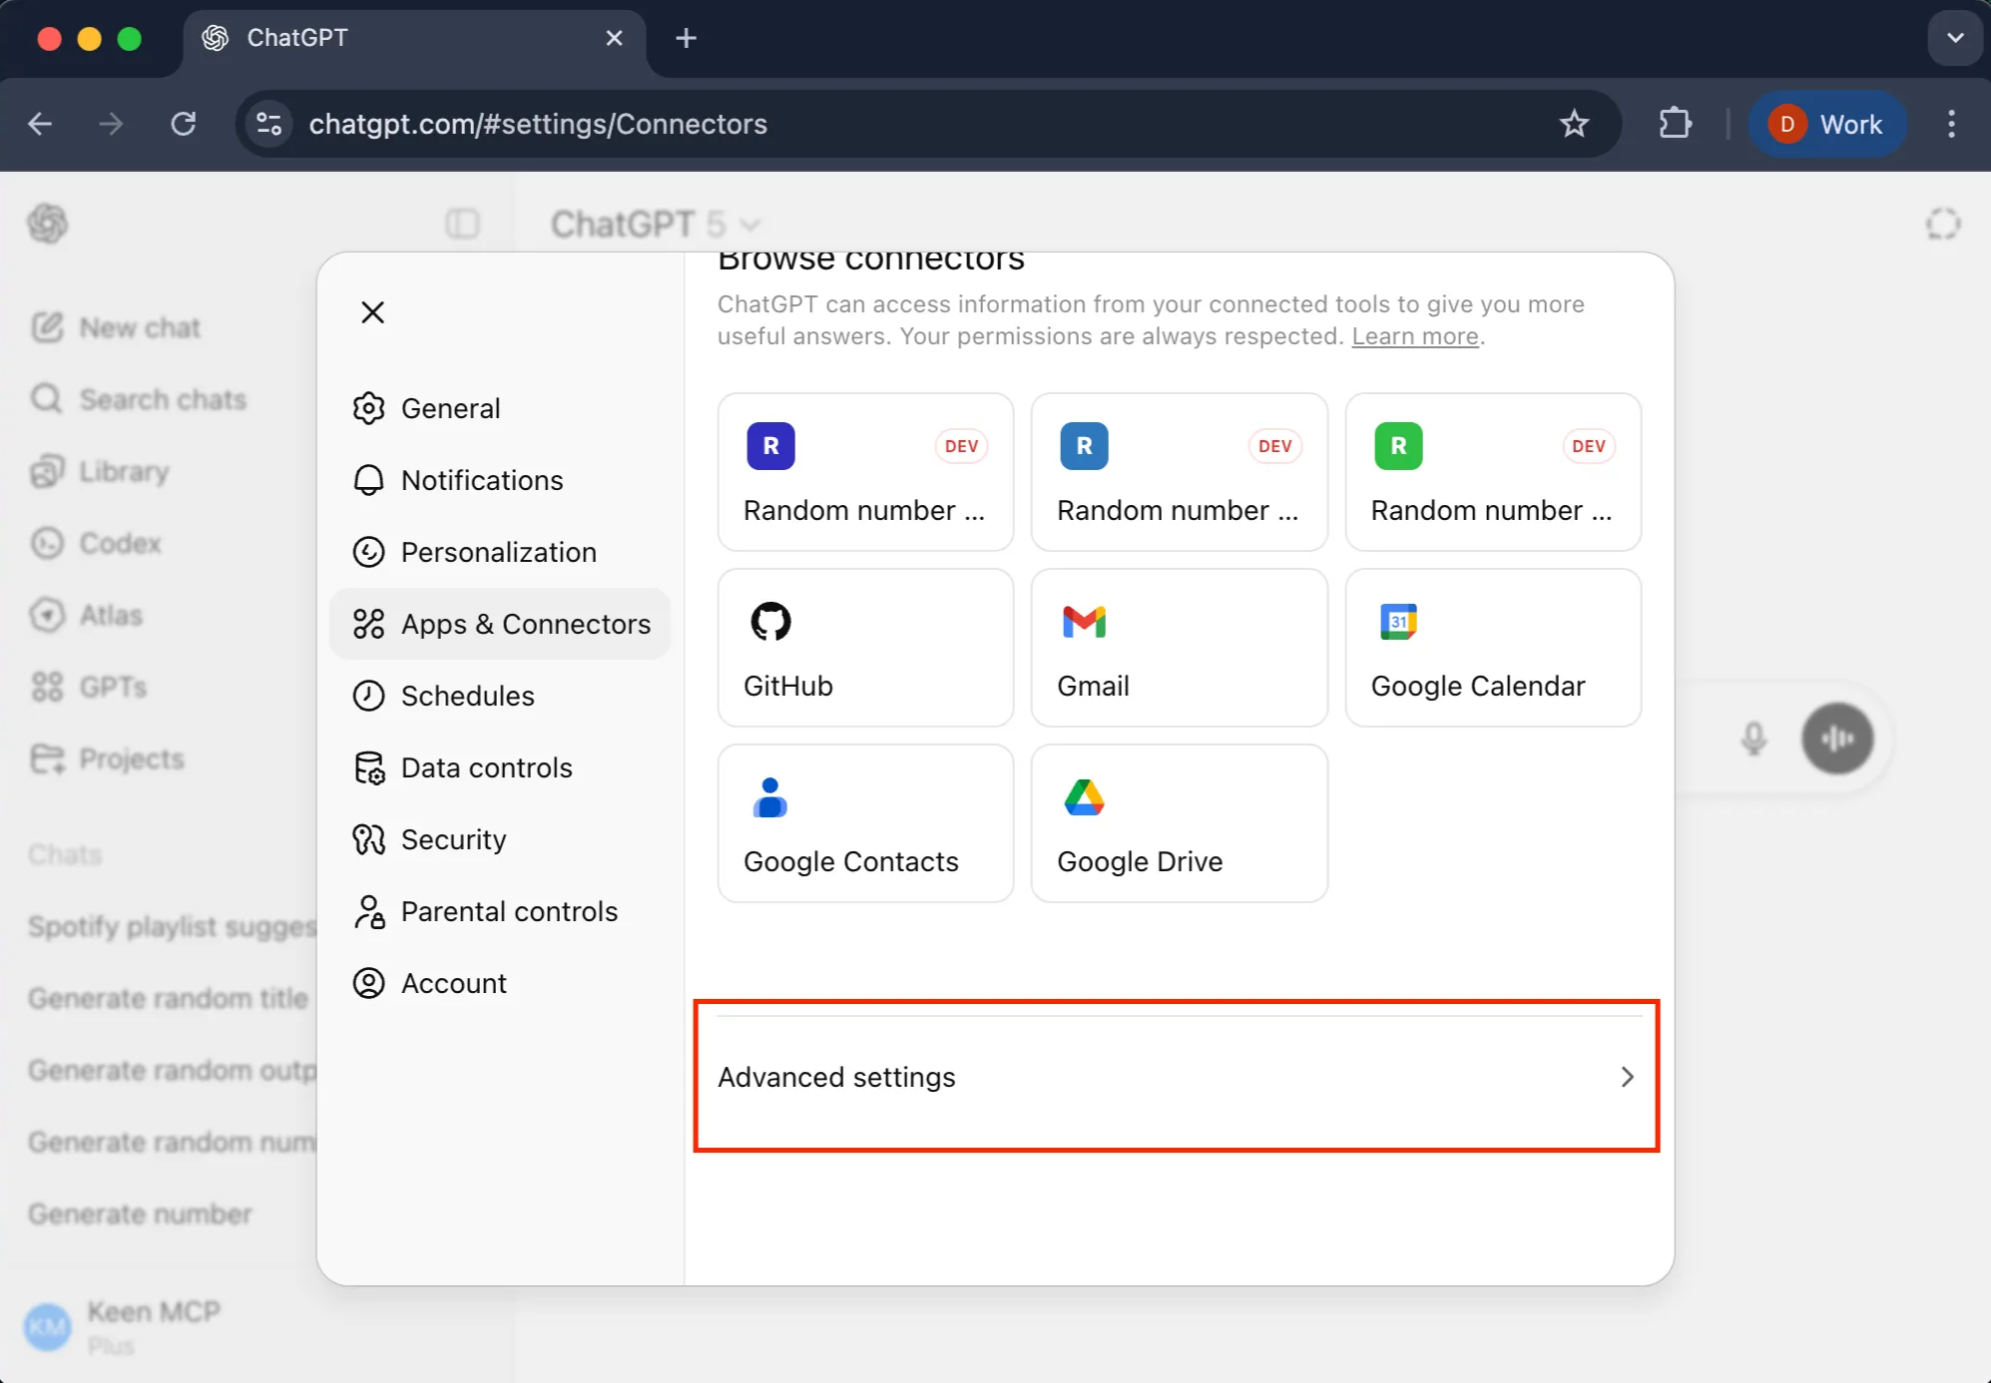
Task: Open the Work profile button
Action: coord(1826,124)
